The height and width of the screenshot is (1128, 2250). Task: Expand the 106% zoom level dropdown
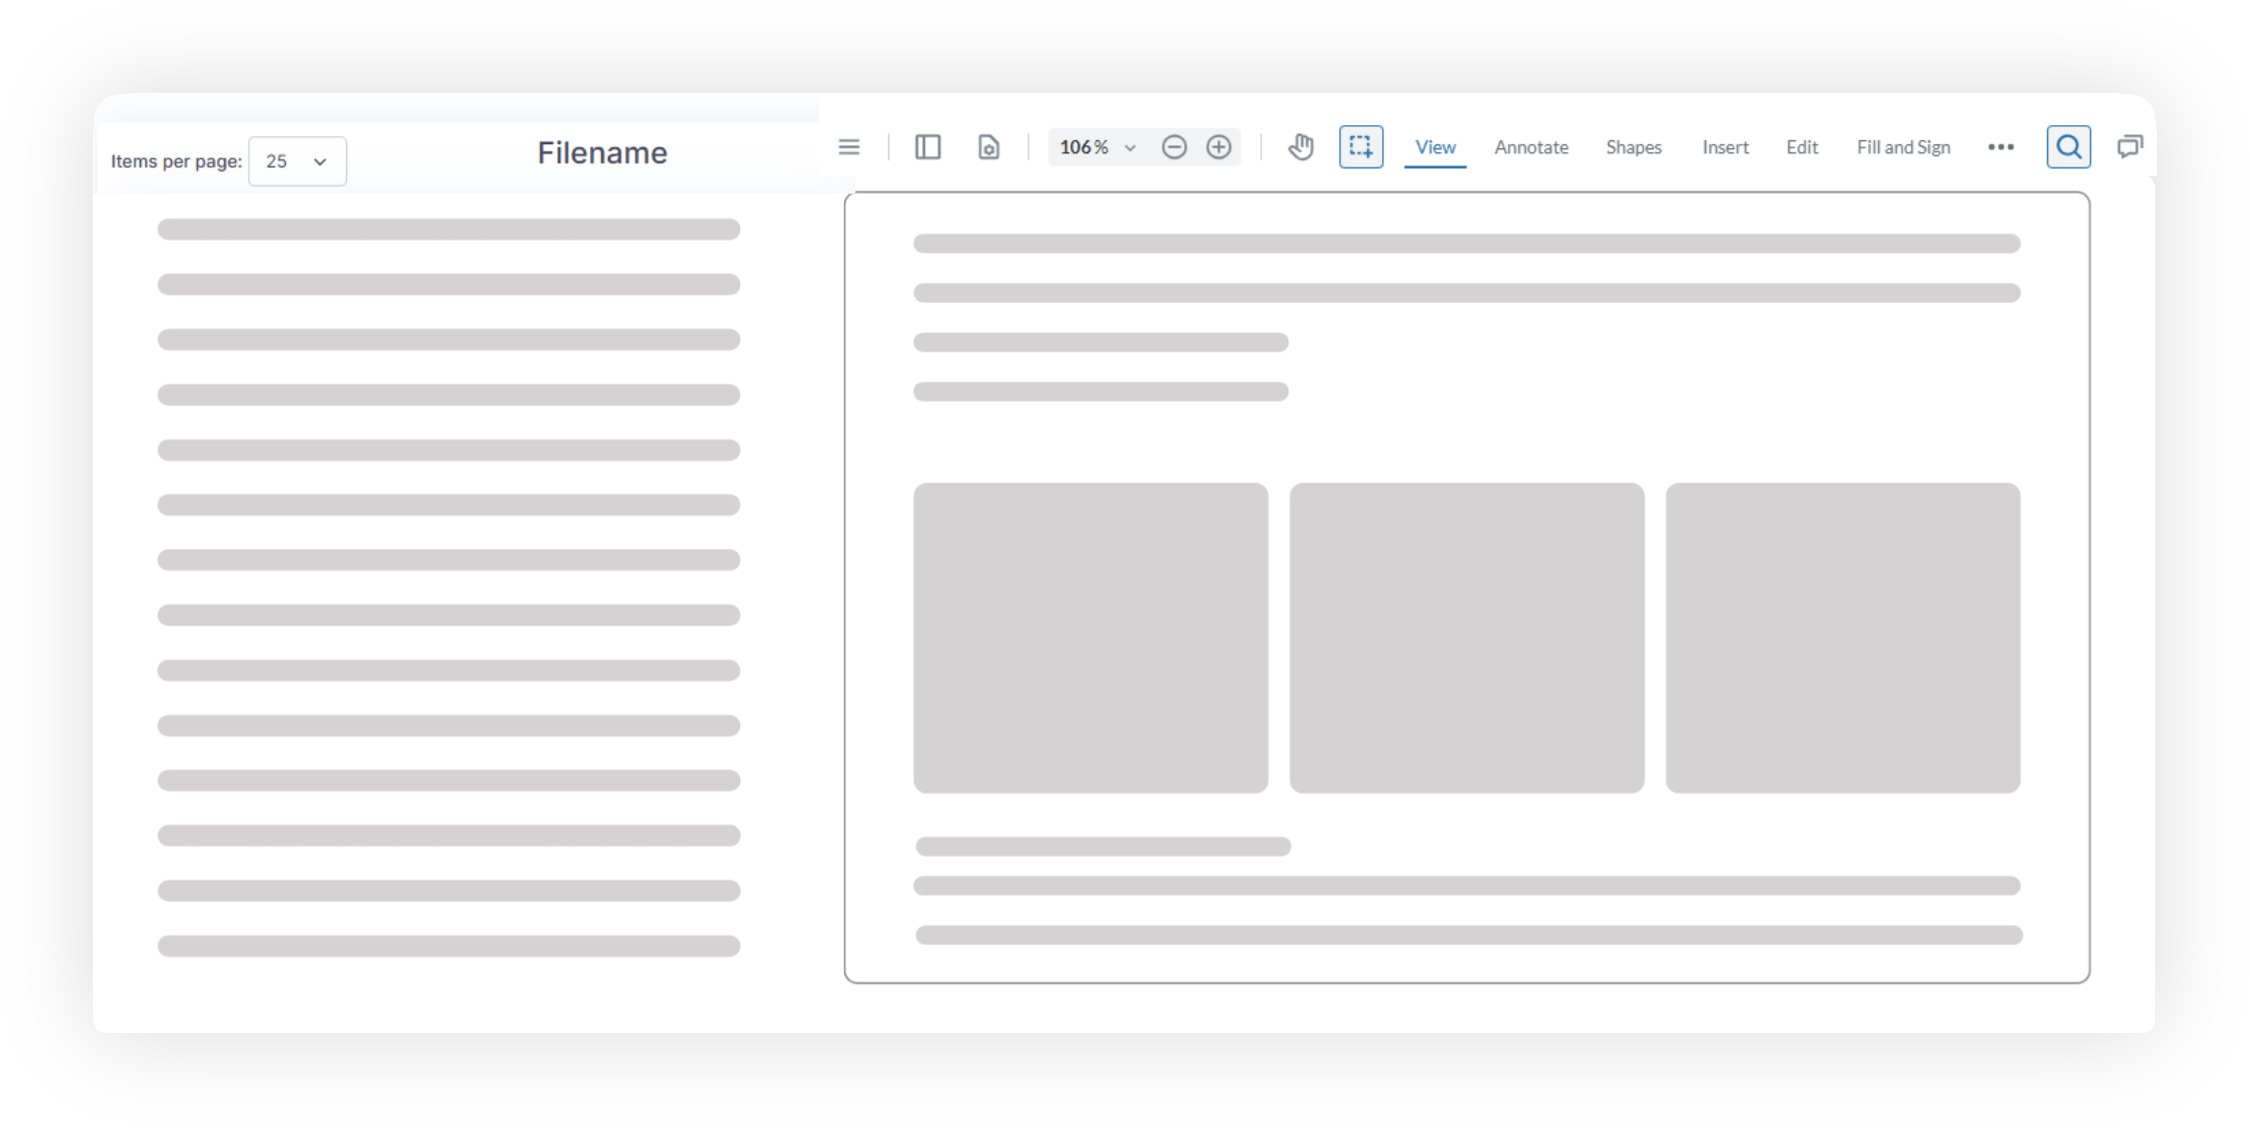(1097, 147)
